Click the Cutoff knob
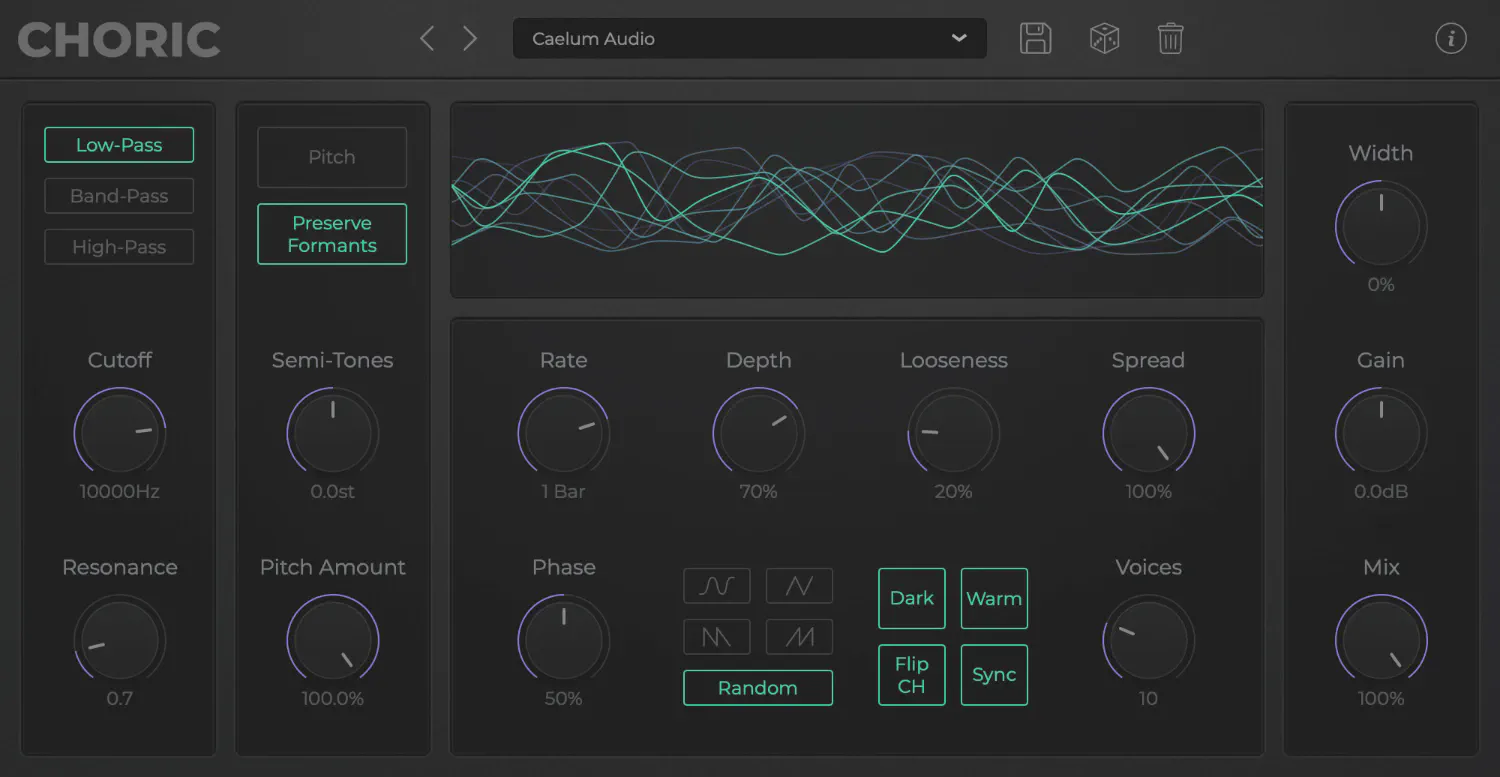1500x777 pixels. (119, 434)
